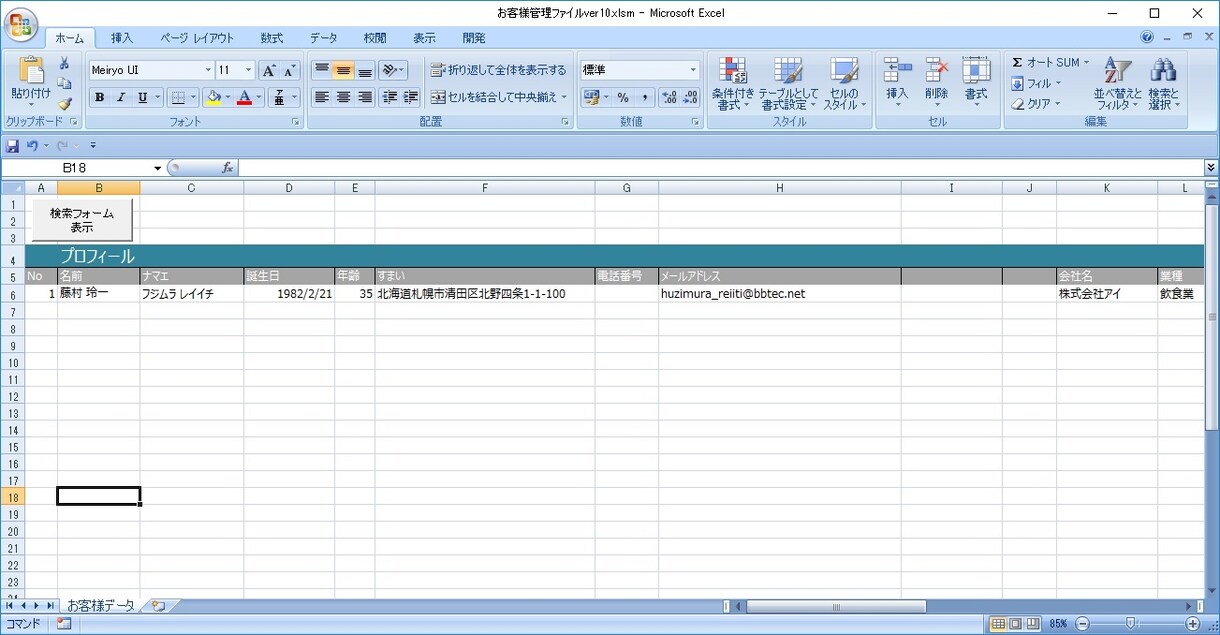
Task: Decrease font size with the small A icon
Action: [x=289, y=70]
